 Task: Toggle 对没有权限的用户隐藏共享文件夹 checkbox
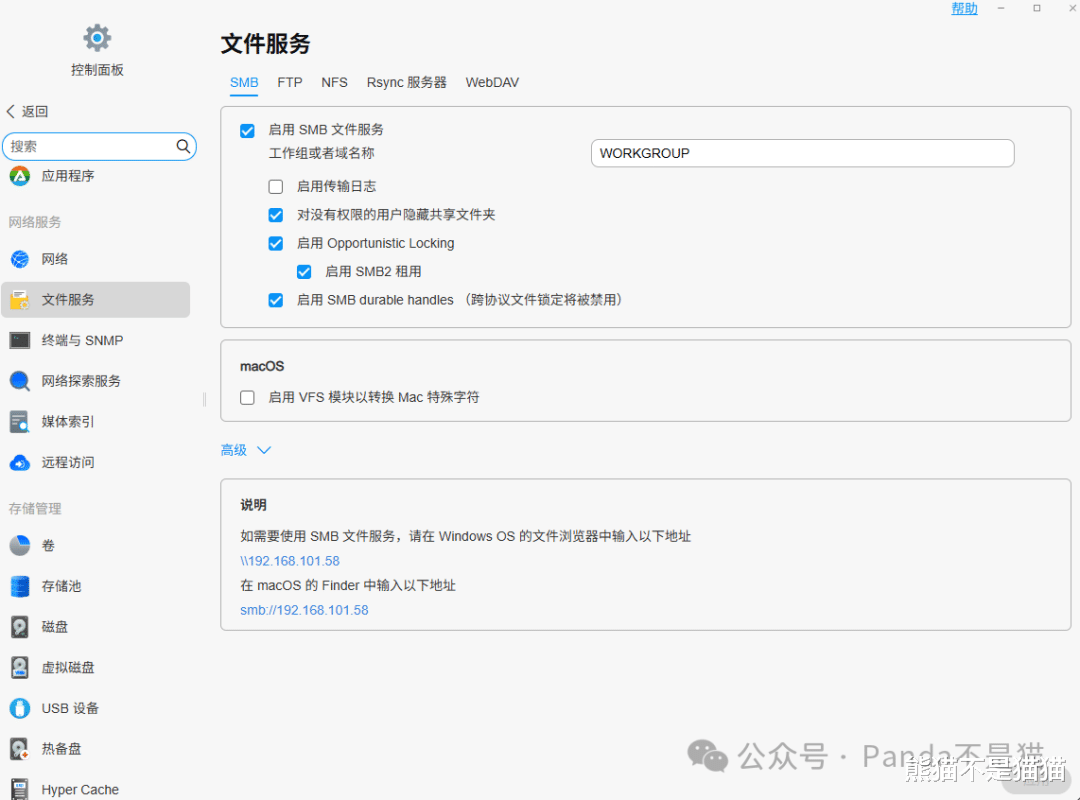click(276, 215)
